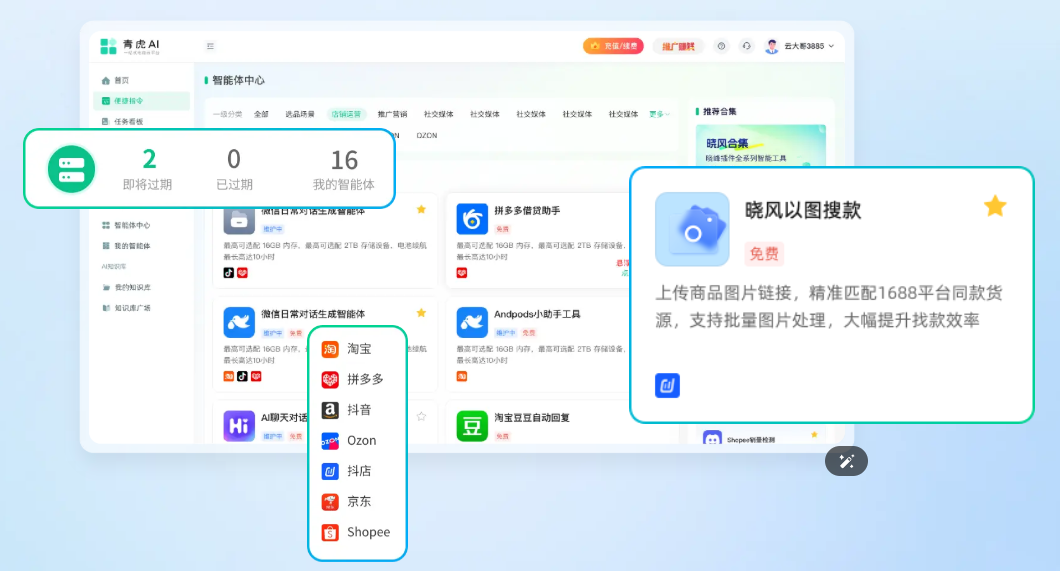Toggle the star on 晓风以图搜款 card
Viewport: 1060px width, 571px height.
coord(994,206)
